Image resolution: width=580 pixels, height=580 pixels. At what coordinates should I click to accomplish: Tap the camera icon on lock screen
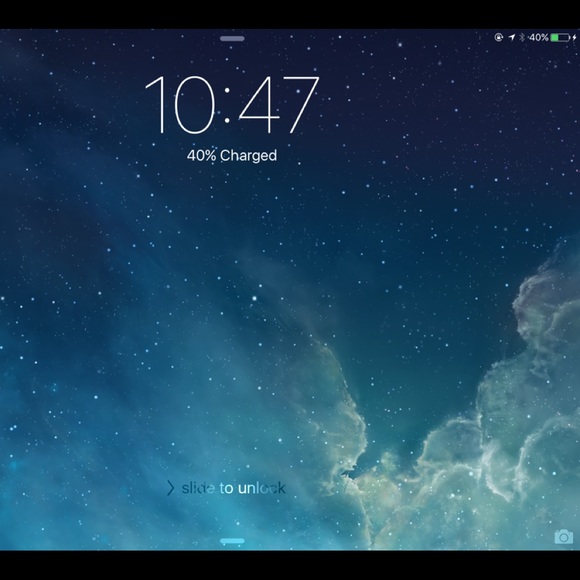tap(563, 536)
